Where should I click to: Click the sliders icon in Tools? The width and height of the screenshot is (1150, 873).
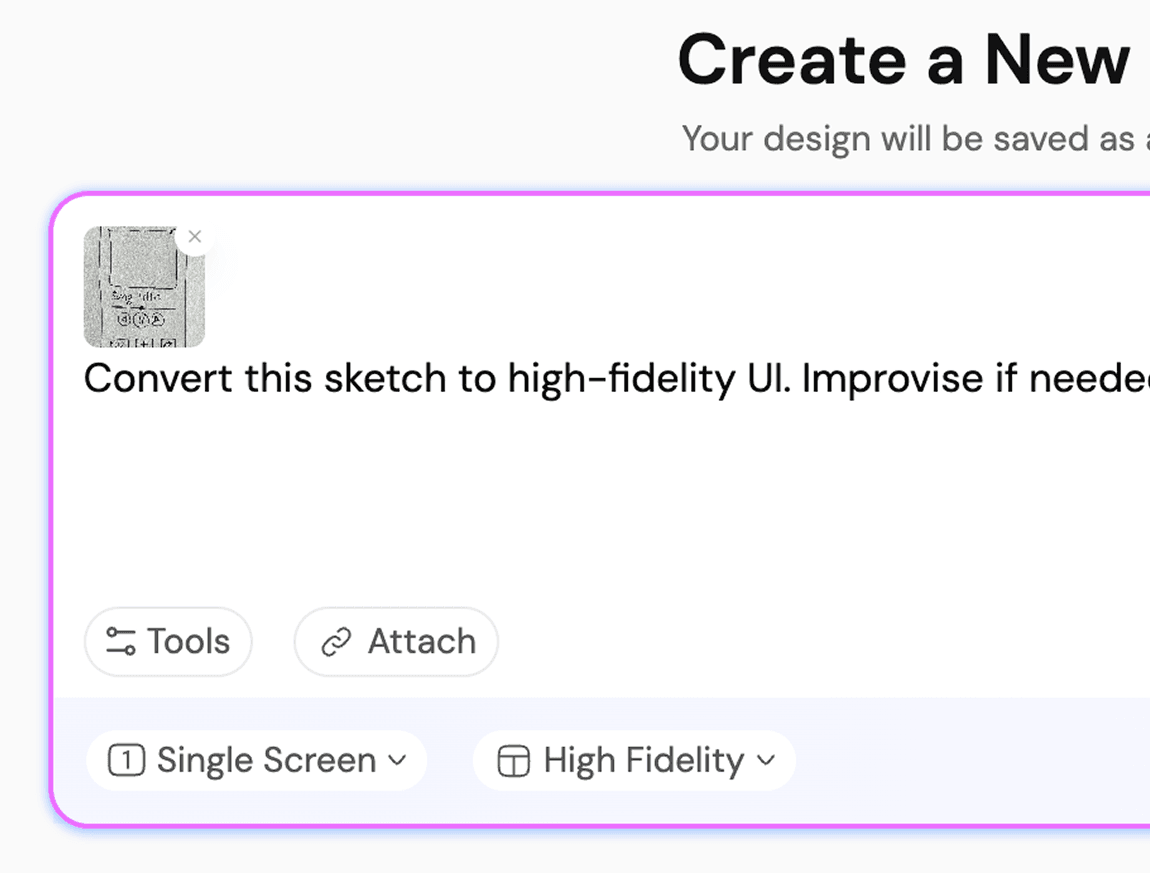click(x=120, y=641)
